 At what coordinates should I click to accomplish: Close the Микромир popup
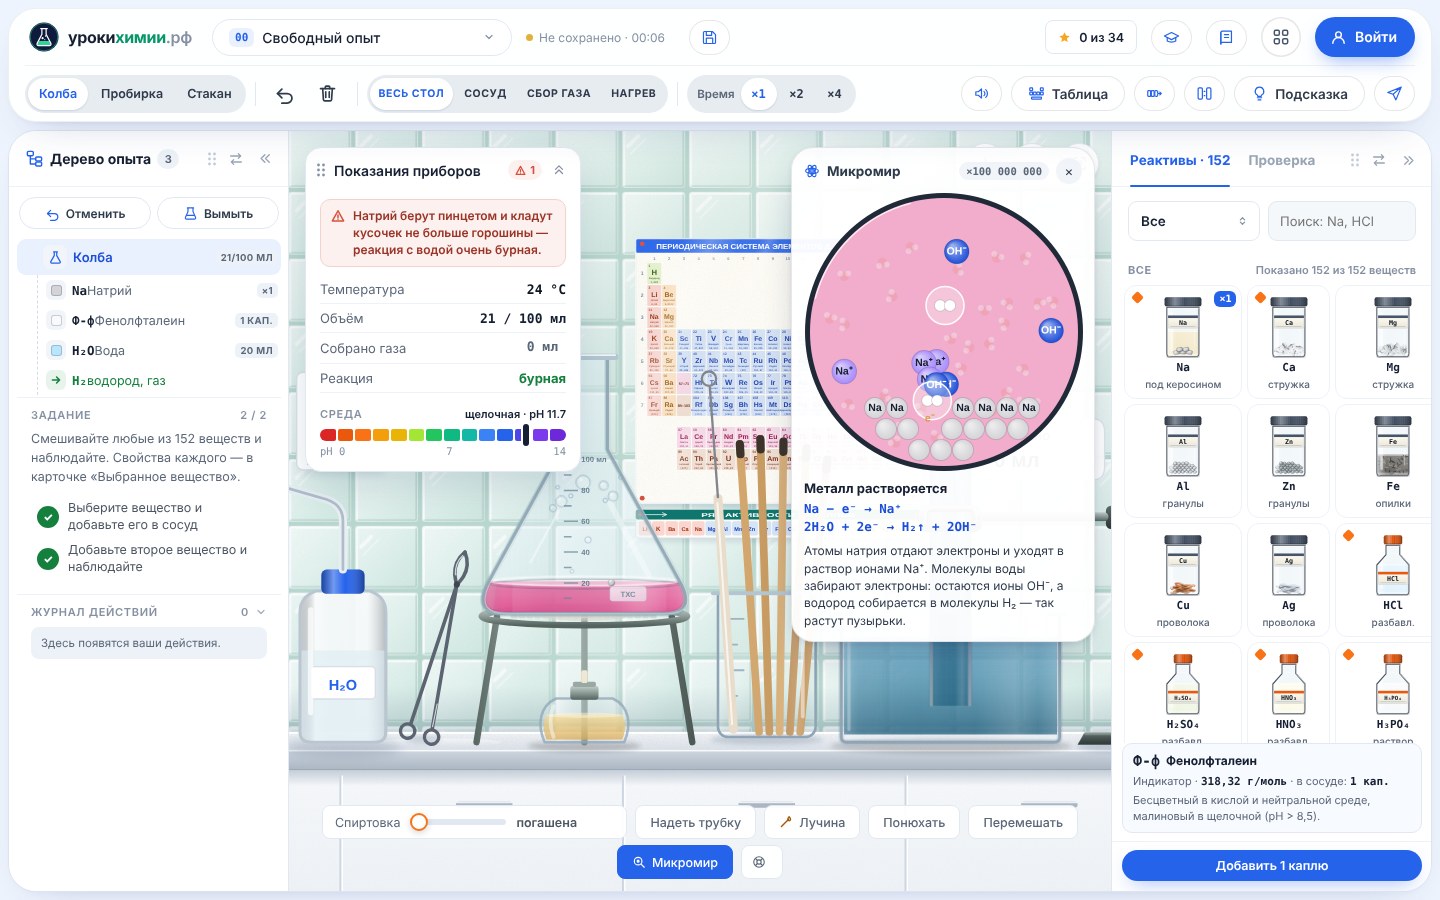pyautogui.click(x=1069, y=172)
